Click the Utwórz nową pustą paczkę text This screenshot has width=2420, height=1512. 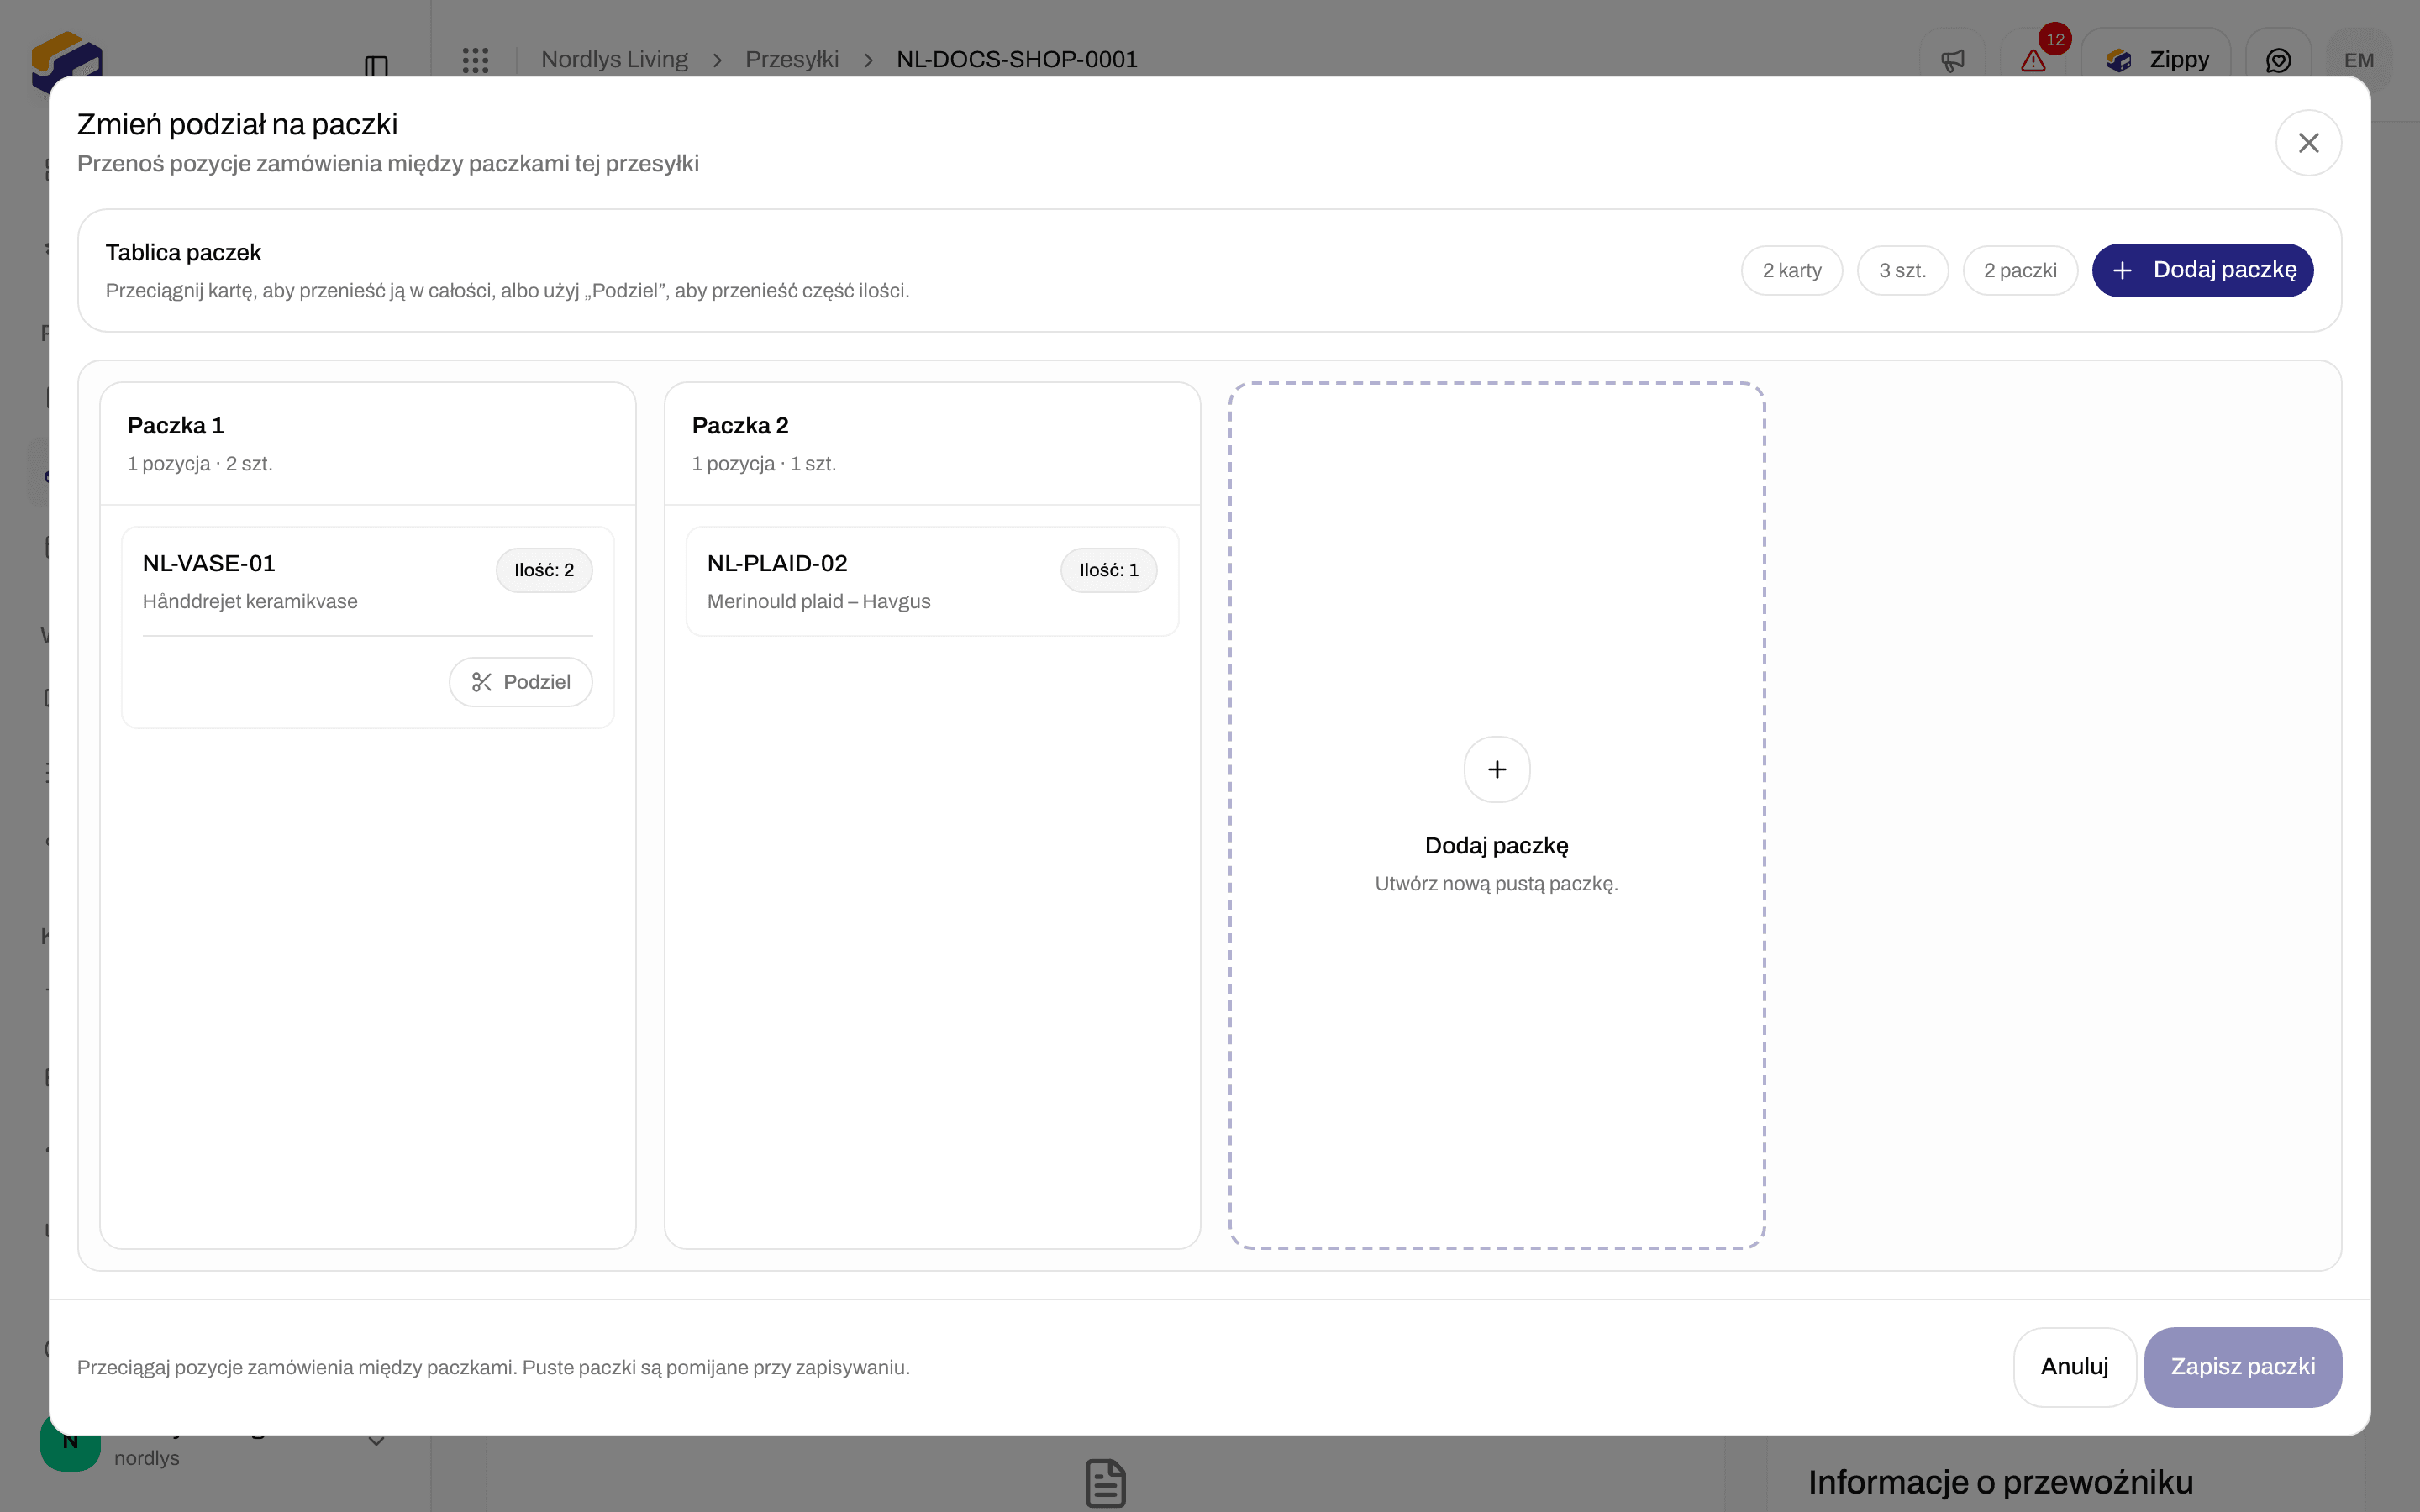[1496, 884]
